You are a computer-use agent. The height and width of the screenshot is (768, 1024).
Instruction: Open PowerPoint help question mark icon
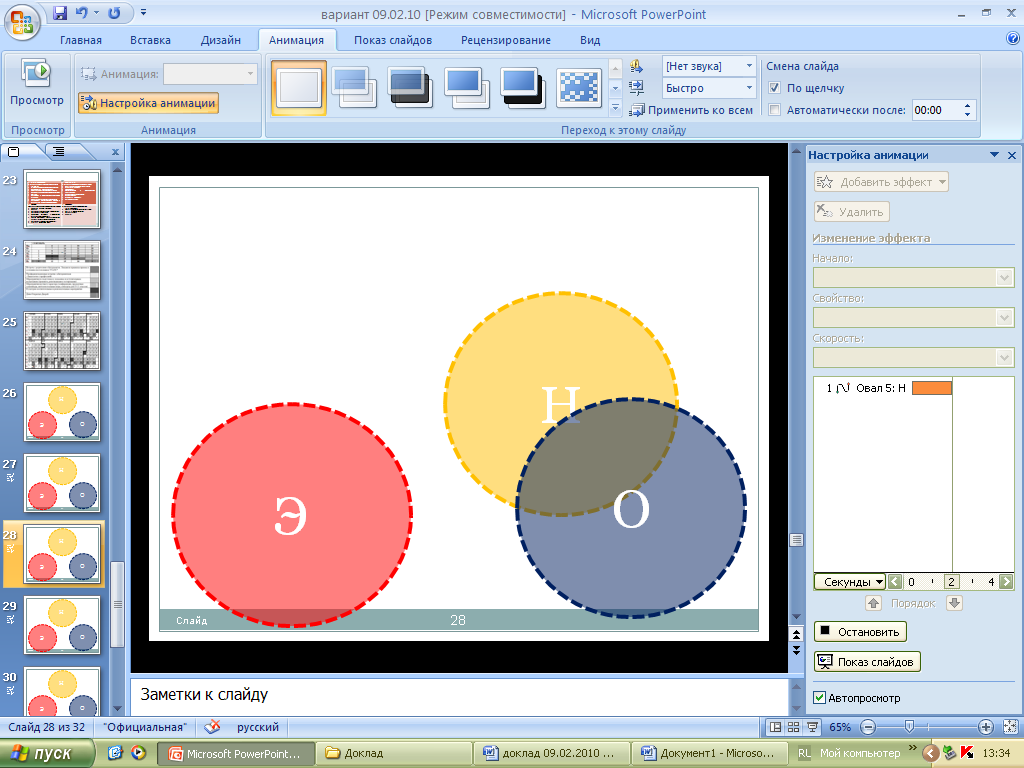click(1012, 39)
